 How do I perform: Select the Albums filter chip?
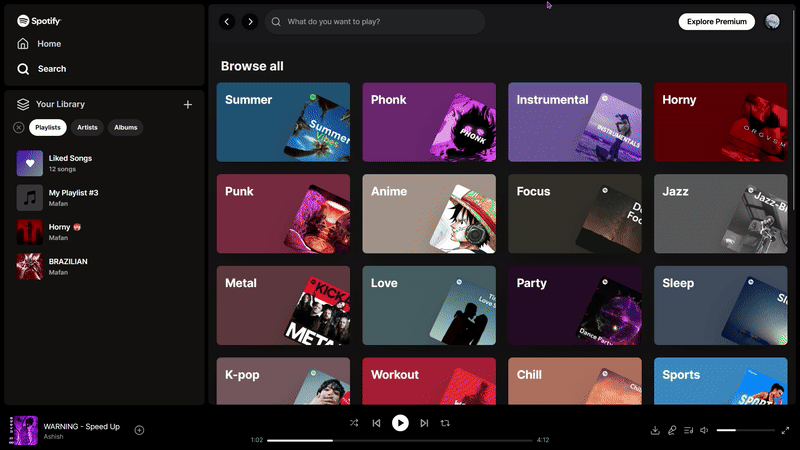pyautogui.click(x=126, y=128)
